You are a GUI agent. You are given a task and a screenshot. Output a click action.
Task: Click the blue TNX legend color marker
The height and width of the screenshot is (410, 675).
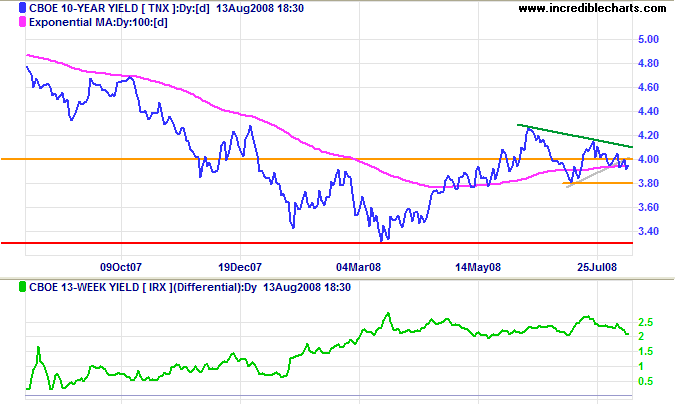pyautogui.click(x=22, y=8)
